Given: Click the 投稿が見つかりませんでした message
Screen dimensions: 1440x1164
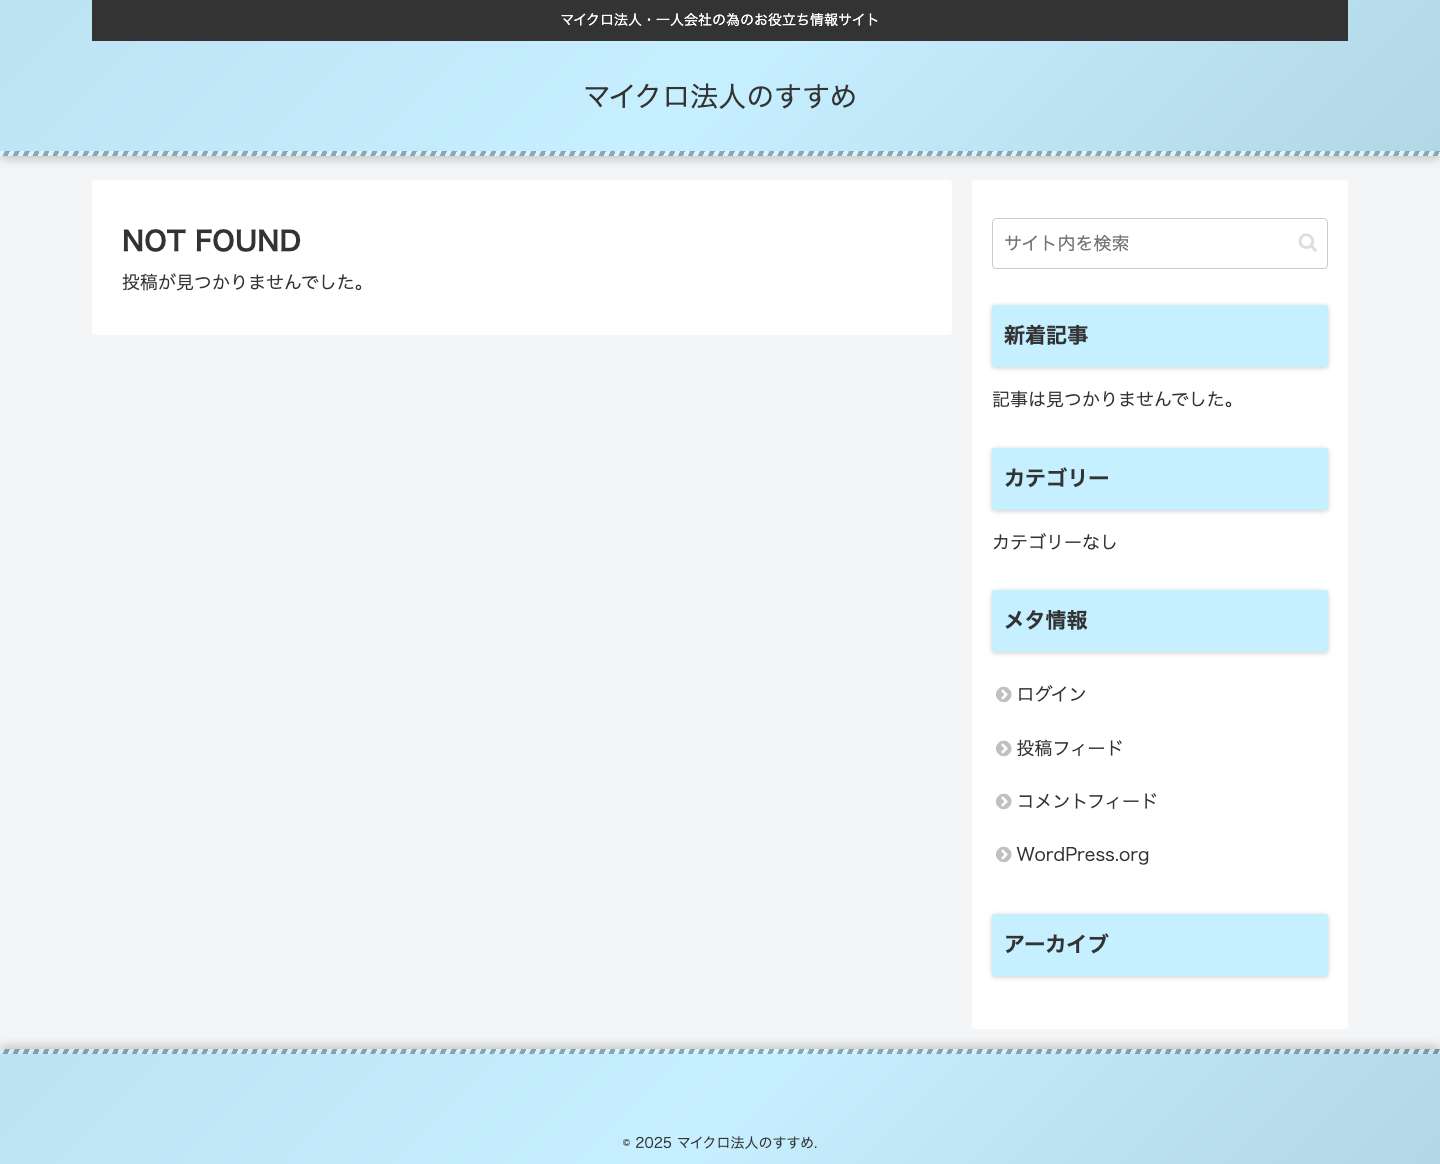Looking at the screenshot, I should coord(244,282).
